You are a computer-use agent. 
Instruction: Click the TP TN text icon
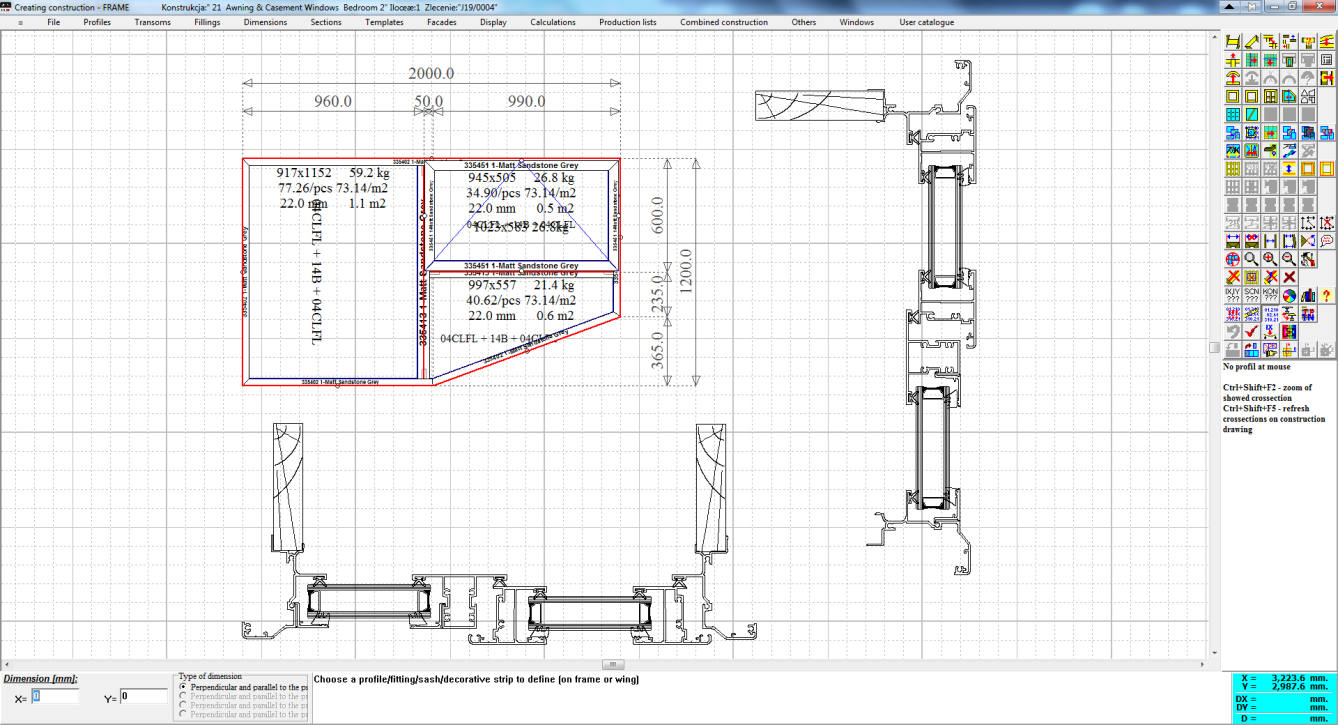coord(1308,313)
